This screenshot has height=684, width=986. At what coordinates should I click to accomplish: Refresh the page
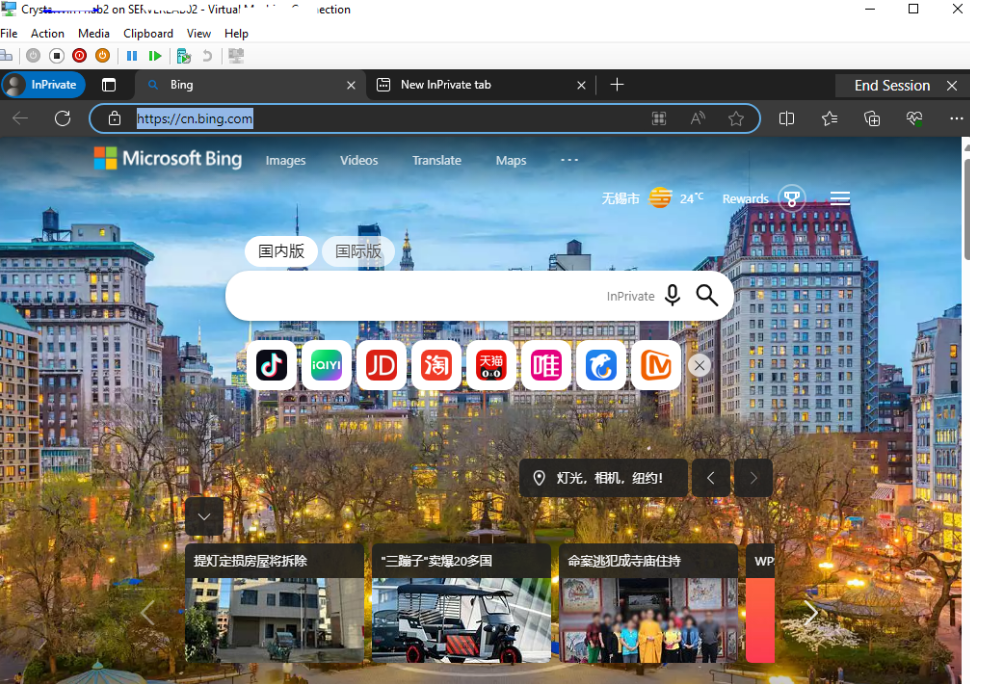pyautogui.click(x=63, y=118)
